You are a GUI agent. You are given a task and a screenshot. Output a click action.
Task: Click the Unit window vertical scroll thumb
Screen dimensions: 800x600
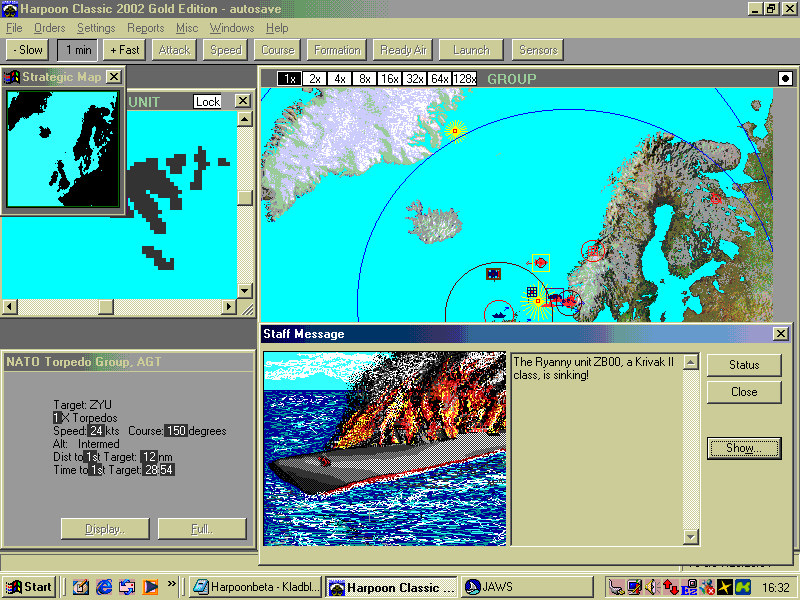(x=245, y=197)
